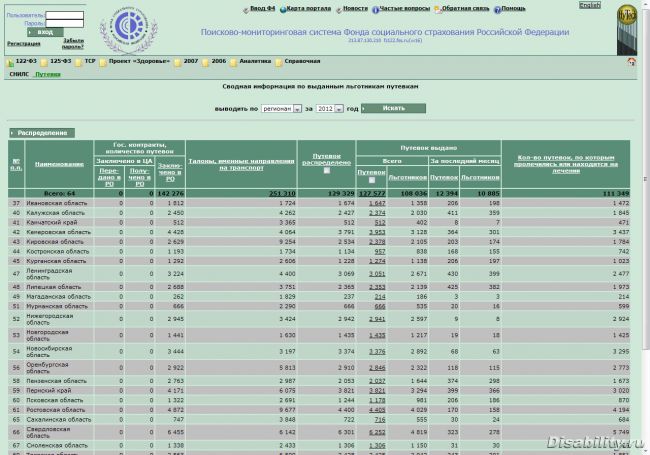Click the Вход login button
The height and width of the screenshot is (455, 650).
click(x=45, y=32)
